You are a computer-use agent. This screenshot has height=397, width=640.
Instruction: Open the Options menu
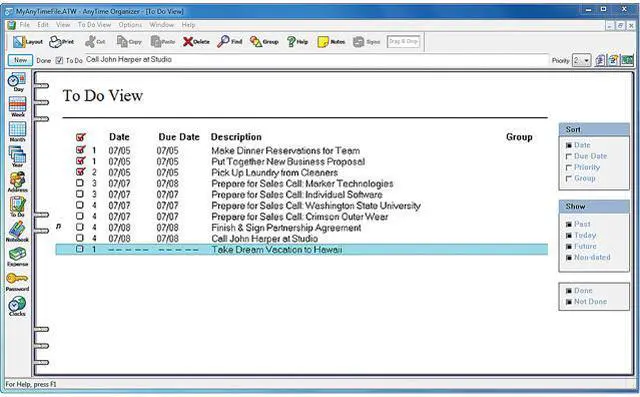pyautogui.click(x=130, y=25)
